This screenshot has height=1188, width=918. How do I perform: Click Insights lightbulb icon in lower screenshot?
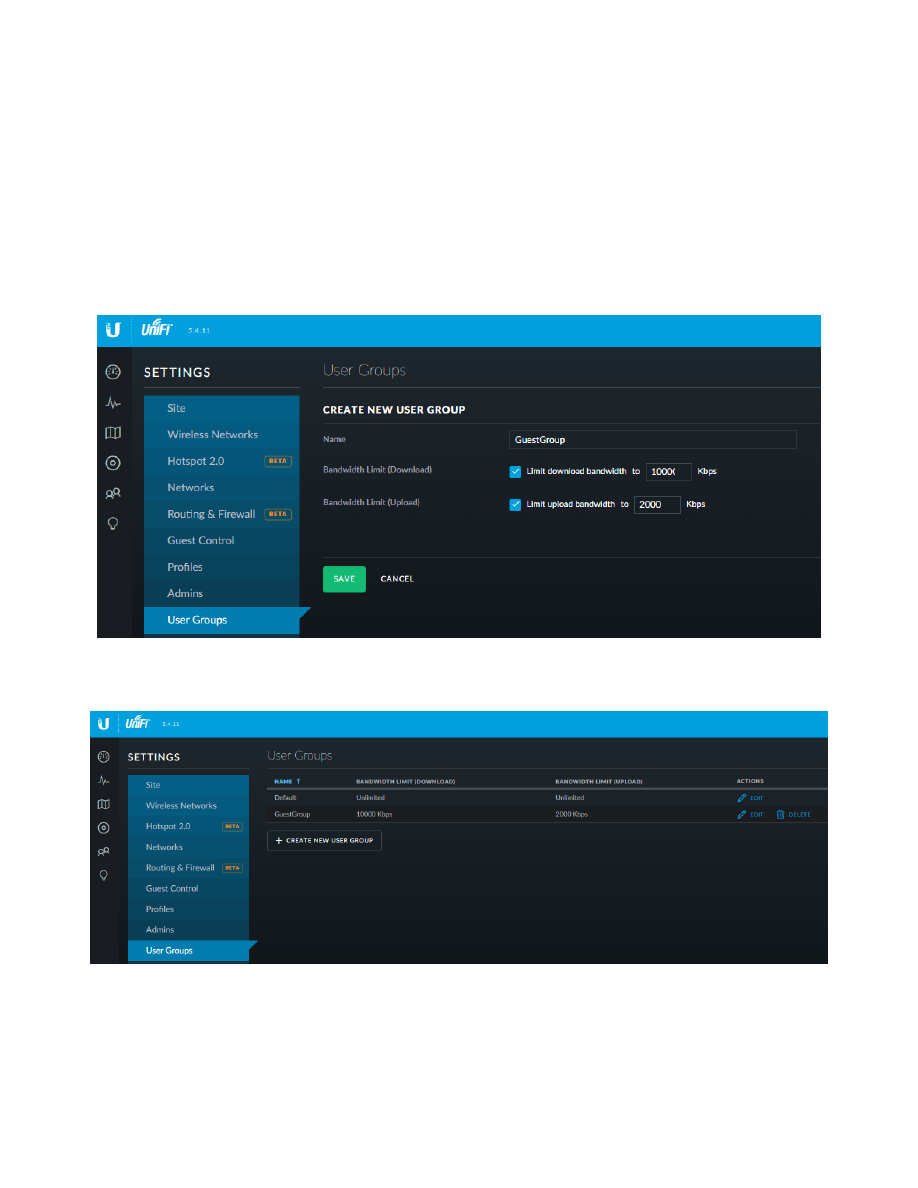coord(103,874)
